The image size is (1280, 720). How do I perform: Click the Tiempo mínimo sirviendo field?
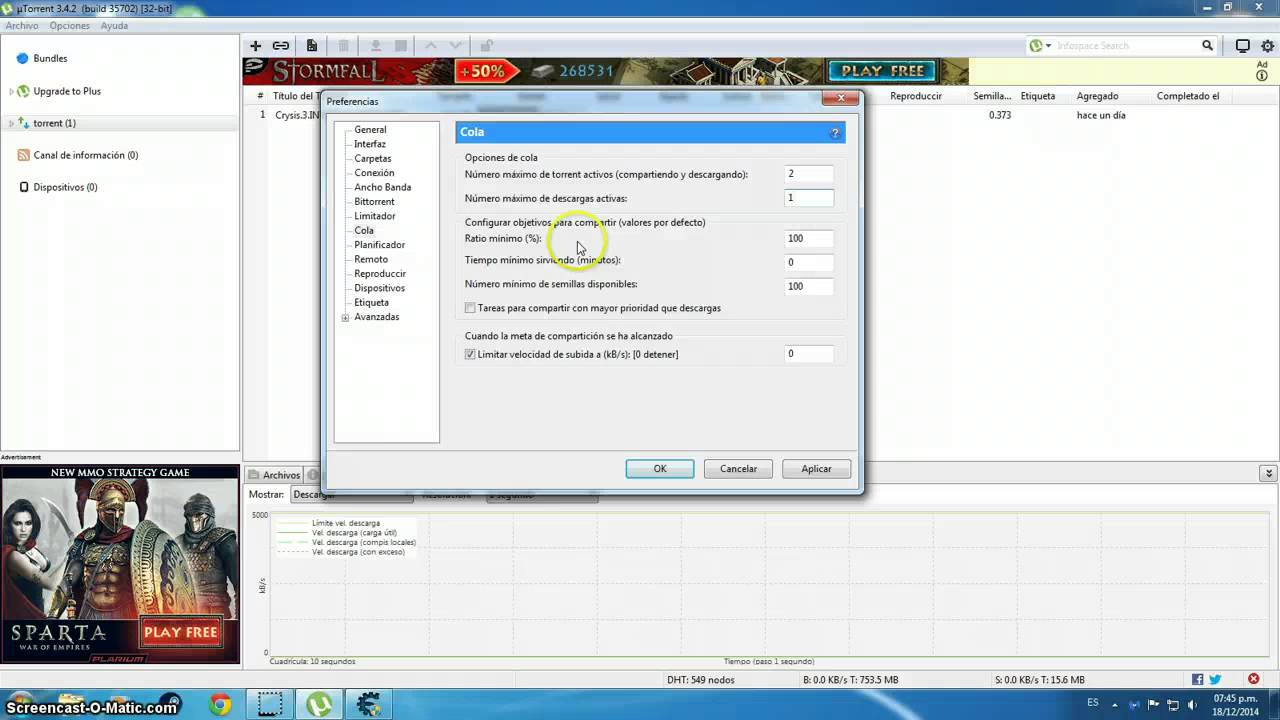tap(809, 262)
